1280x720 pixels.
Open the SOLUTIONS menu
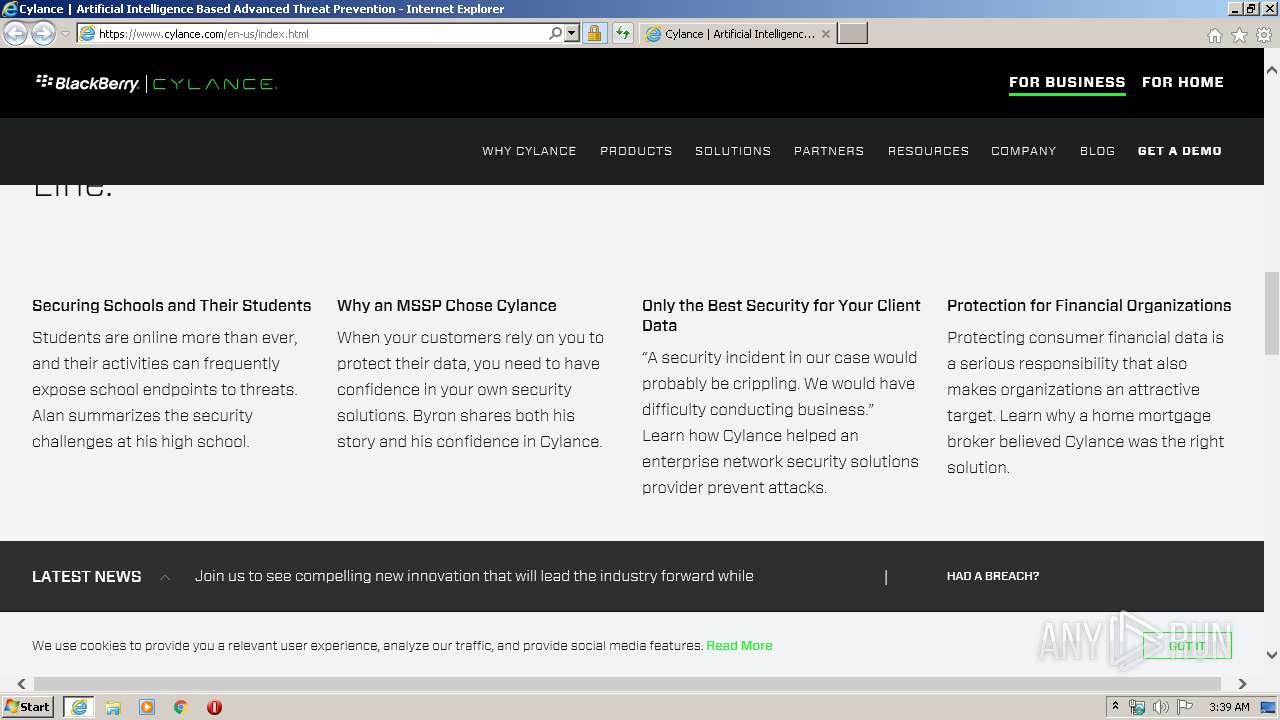tap(733, 151)
